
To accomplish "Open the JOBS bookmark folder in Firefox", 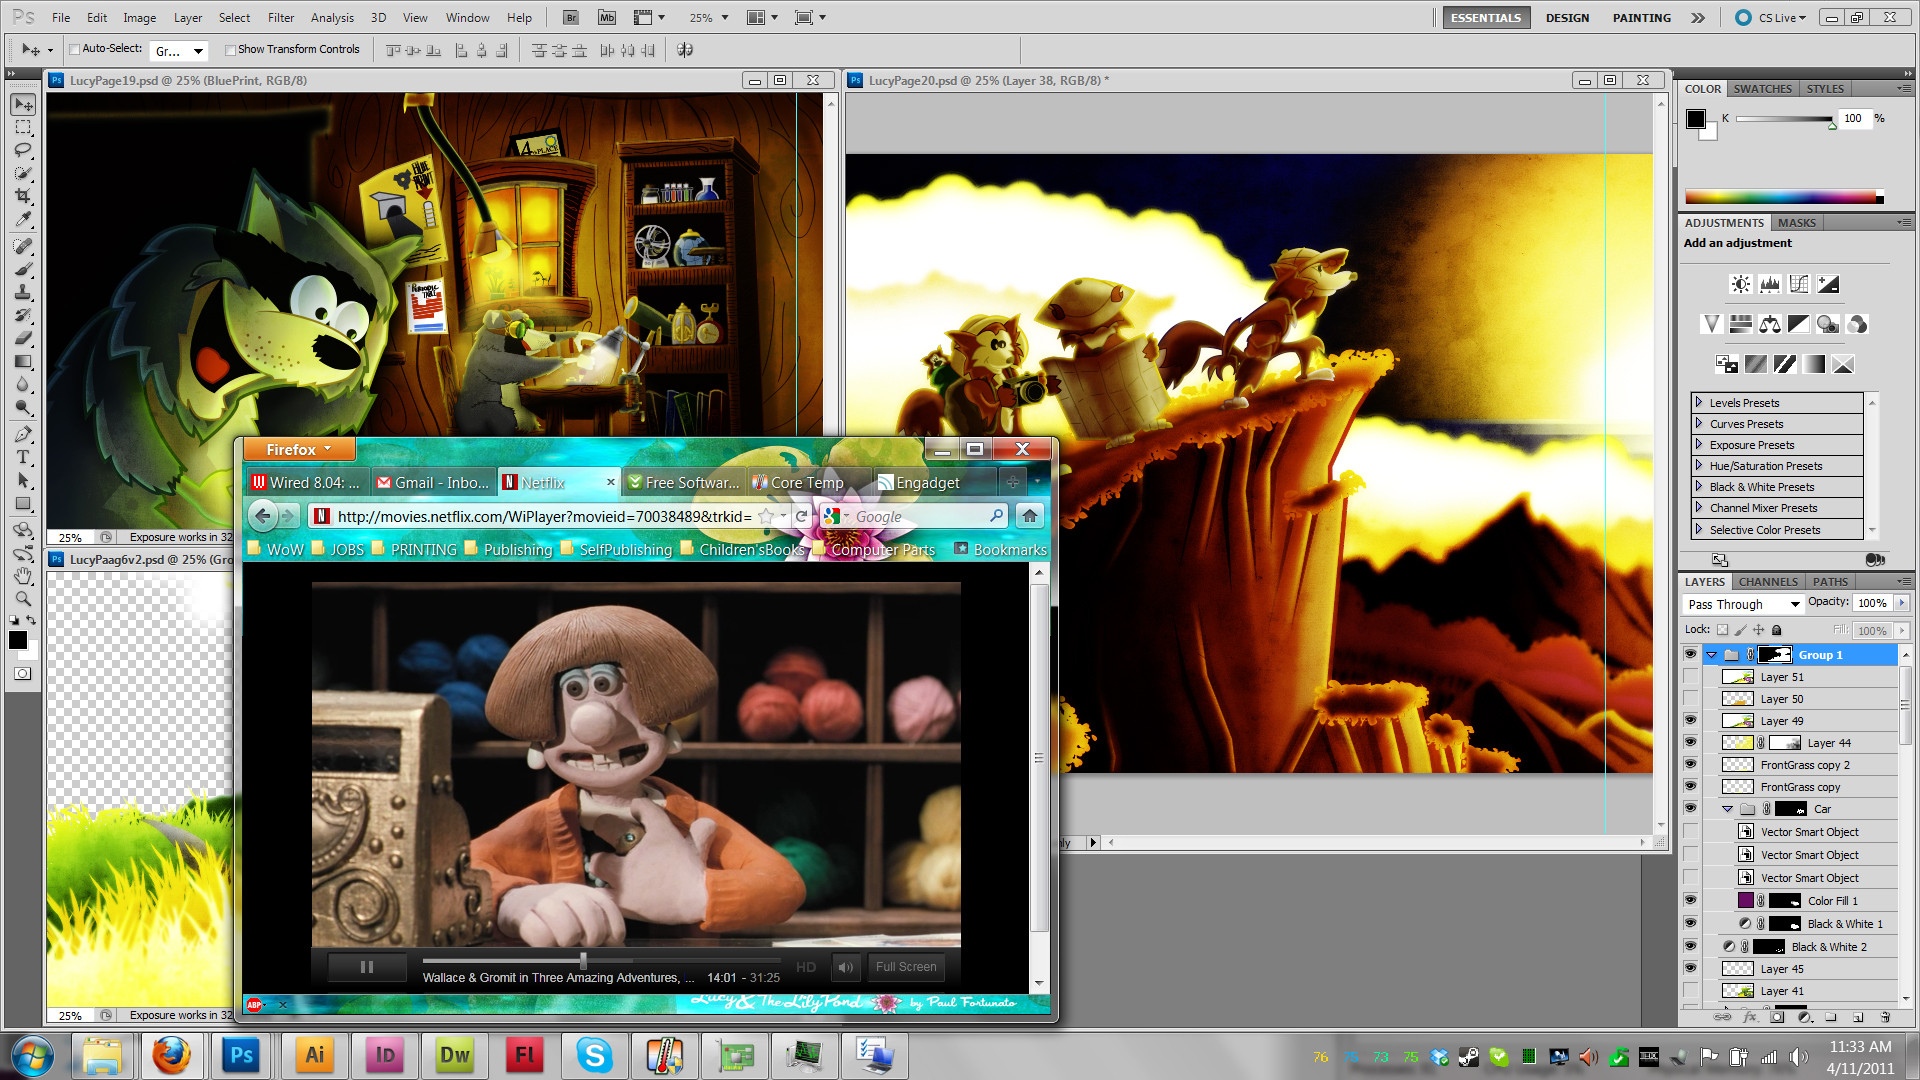I will click(338, 549).
